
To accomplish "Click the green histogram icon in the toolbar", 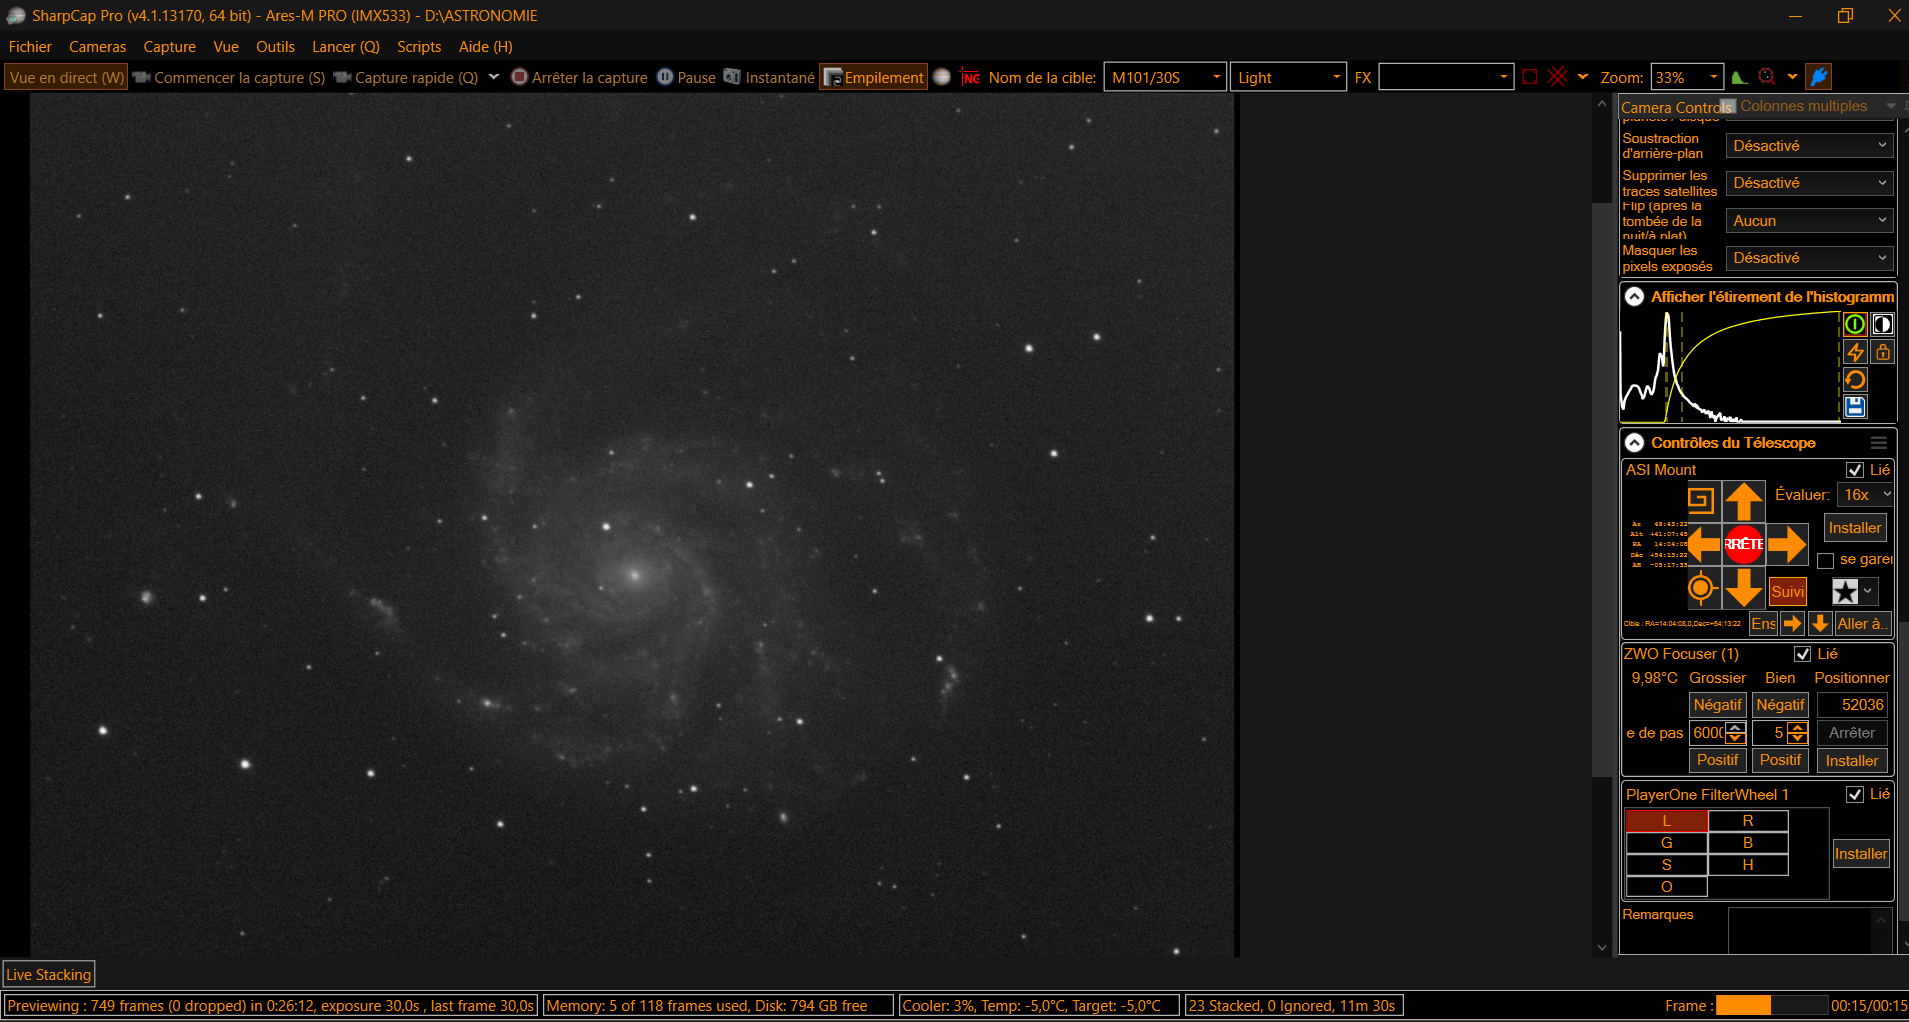I will pyautogui.click(x=1740, y=77).
